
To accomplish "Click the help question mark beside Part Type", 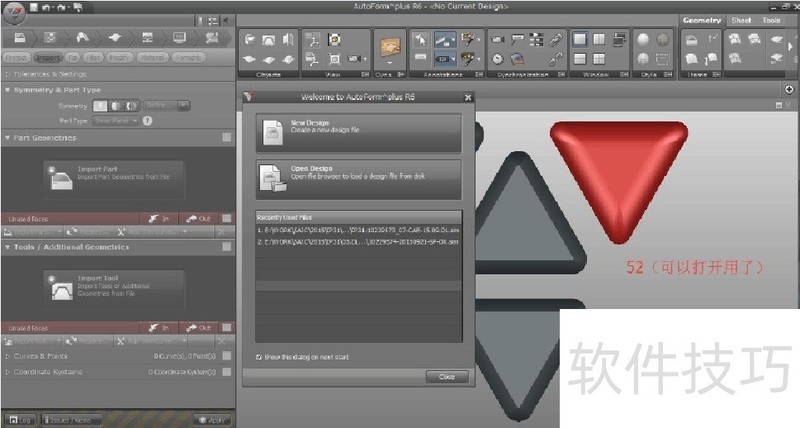I will pos(147,121).
